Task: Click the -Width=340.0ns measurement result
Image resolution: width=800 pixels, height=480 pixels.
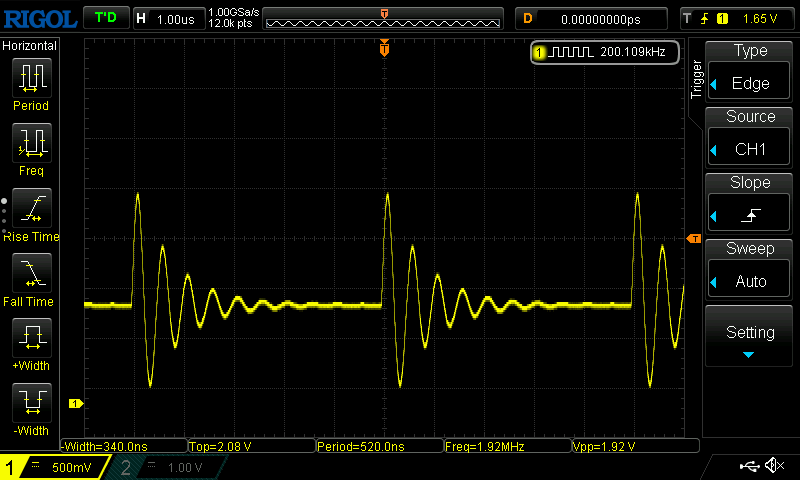Action: click(124, 446)
